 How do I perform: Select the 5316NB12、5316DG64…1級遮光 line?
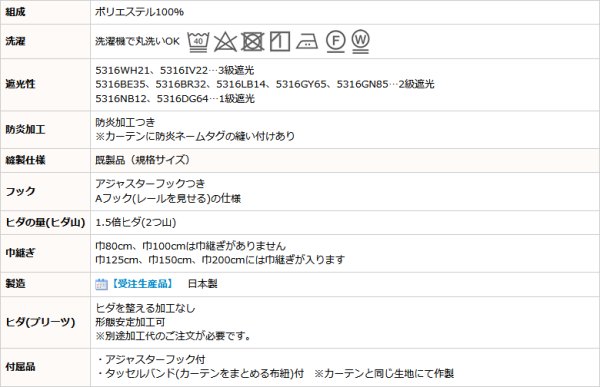point(175,99)
